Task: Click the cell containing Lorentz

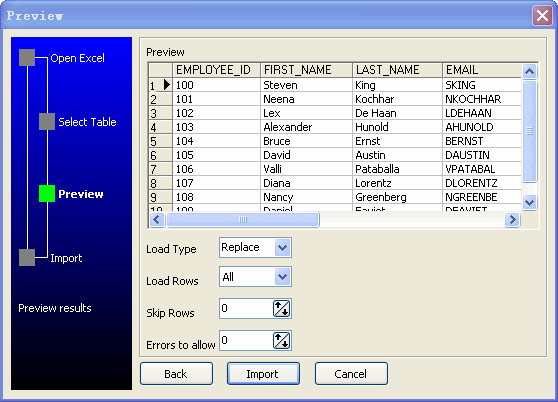Action: pos(398,183)
